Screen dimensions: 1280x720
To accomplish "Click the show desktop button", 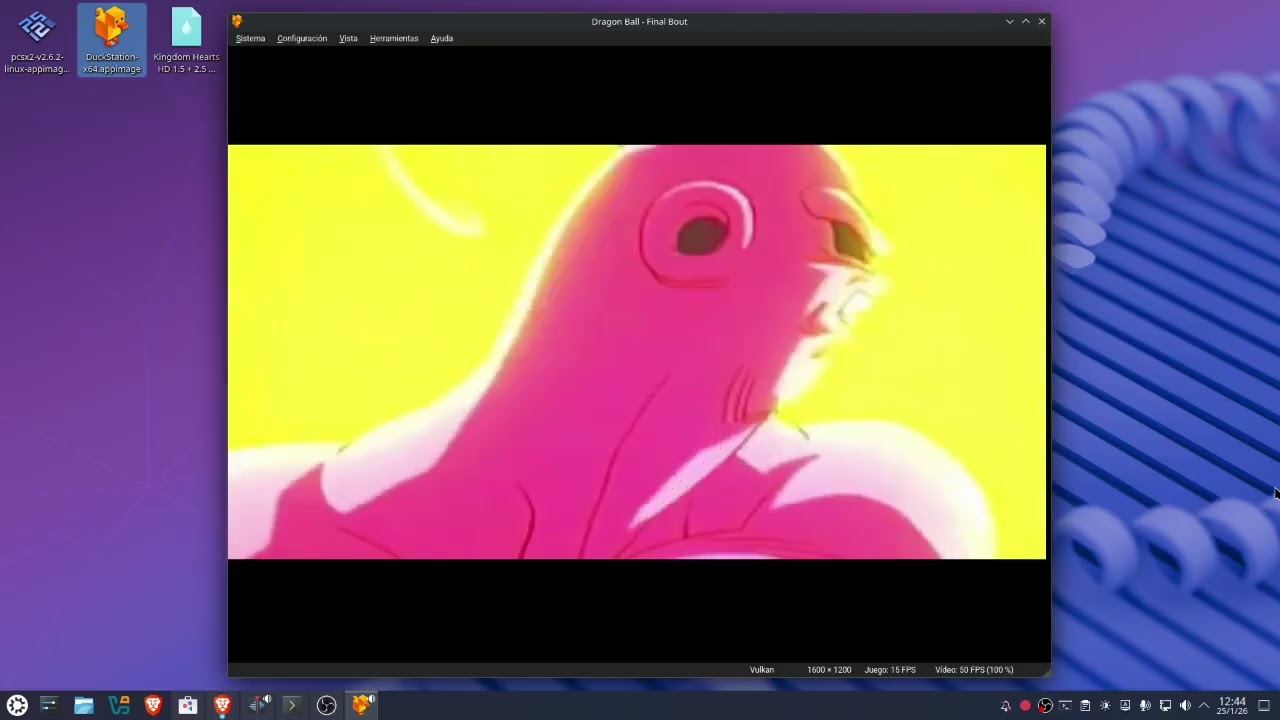I will (x=1264, y=706).
